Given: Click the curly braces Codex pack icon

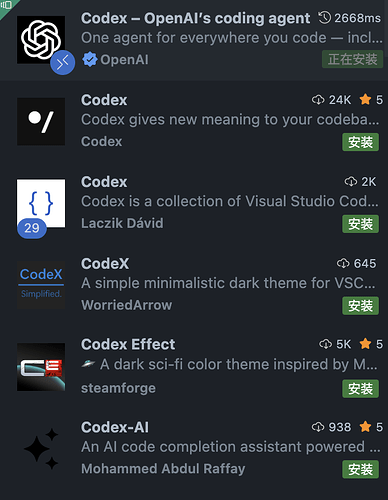Looking at the screenshot, I should 41,203.
